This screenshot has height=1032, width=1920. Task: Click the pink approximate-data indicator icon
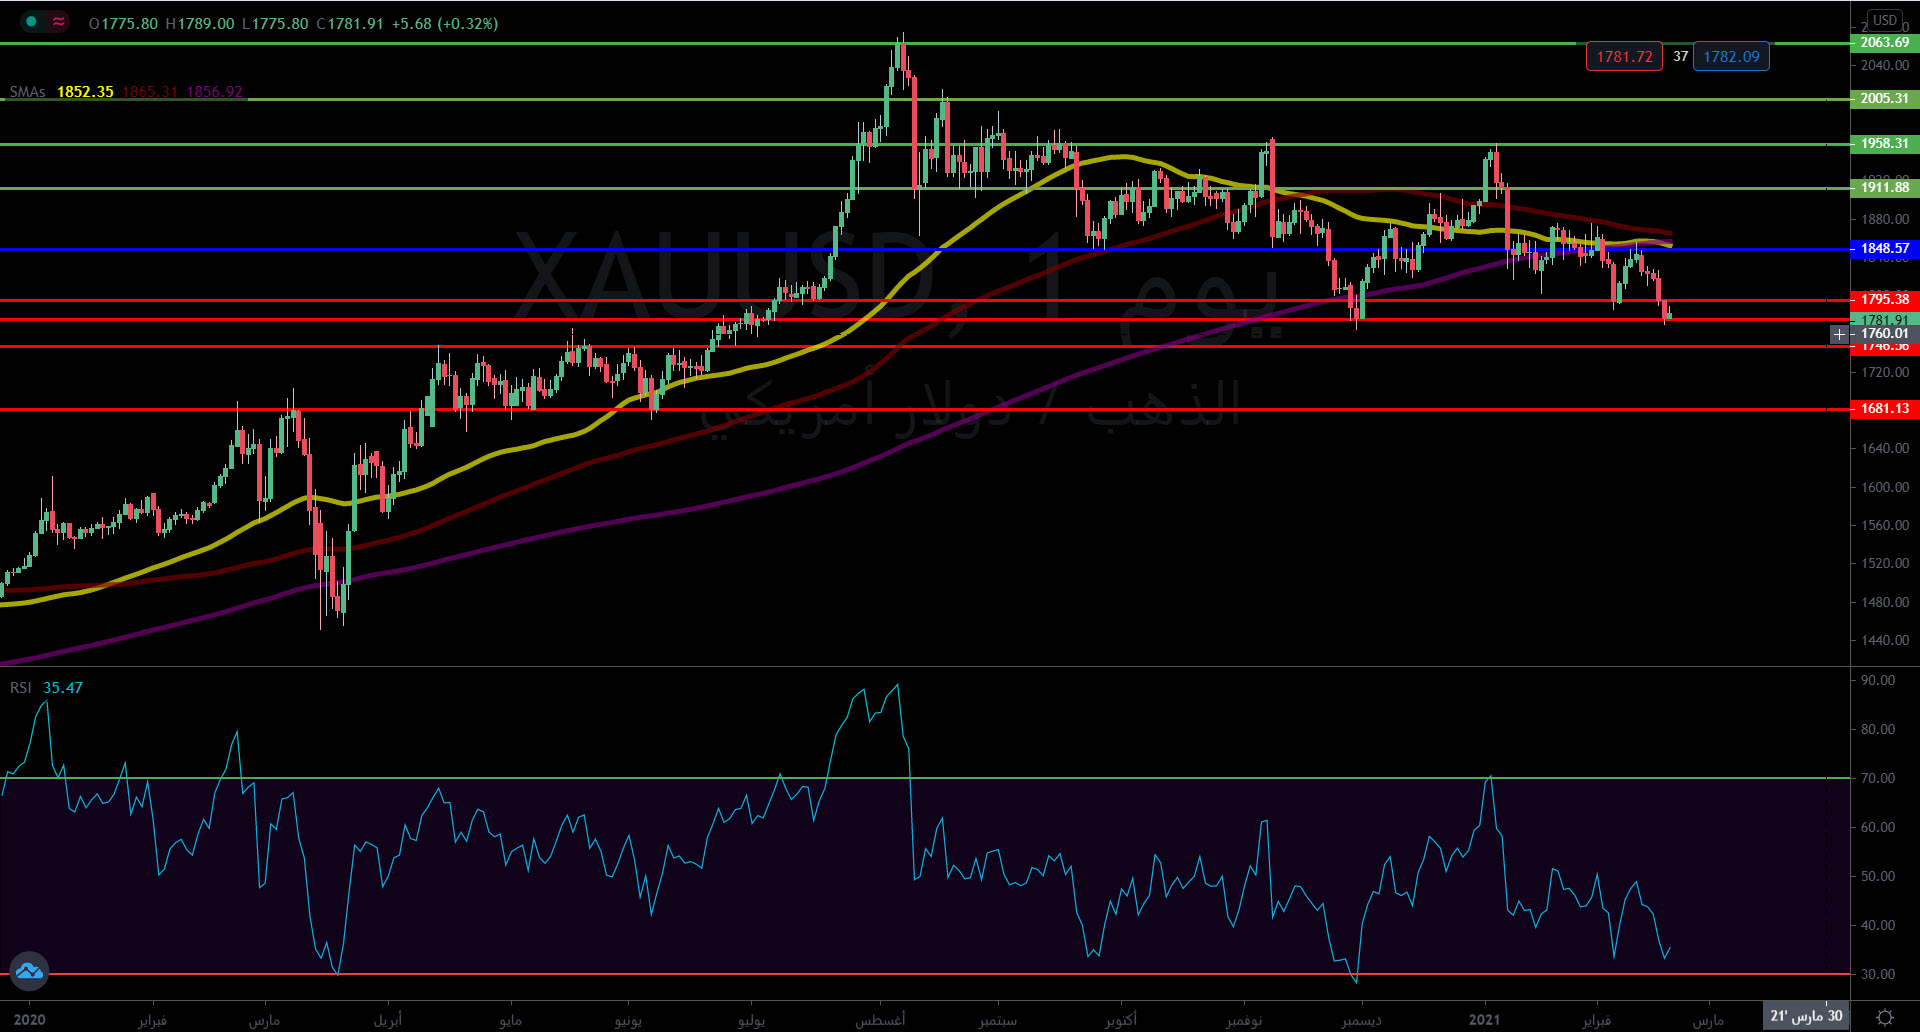tap(59, 22)
